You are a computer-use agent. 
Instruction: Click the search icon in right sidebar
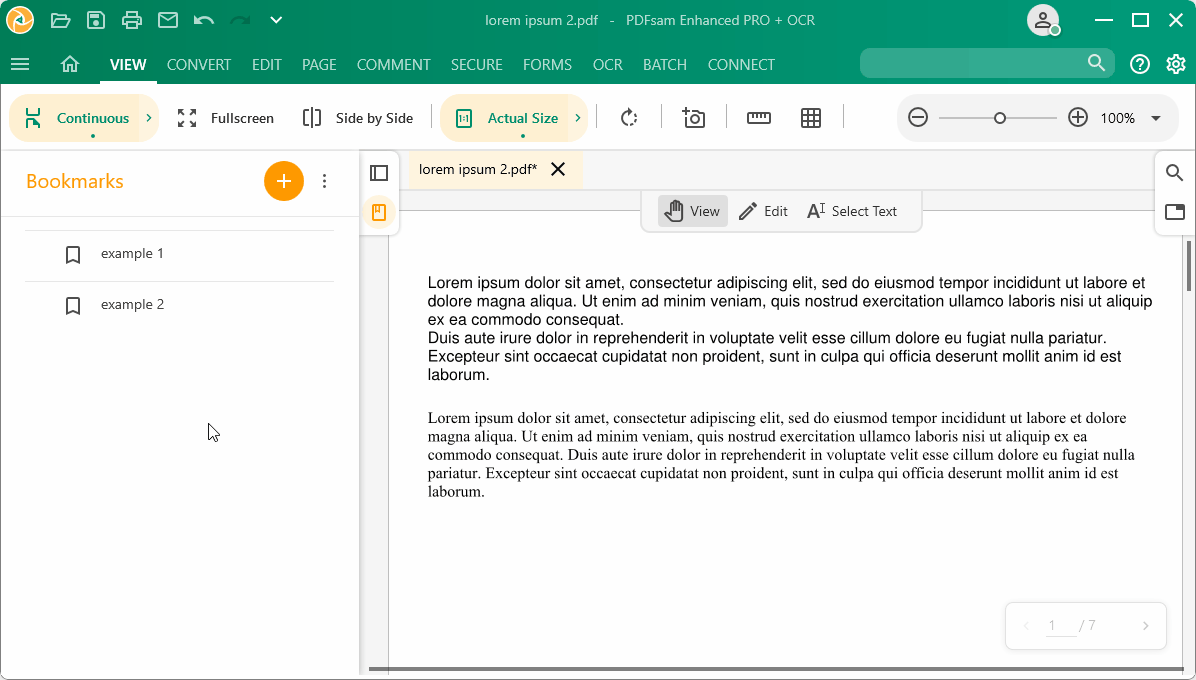pyautogui.click(x=1173, y=172)
